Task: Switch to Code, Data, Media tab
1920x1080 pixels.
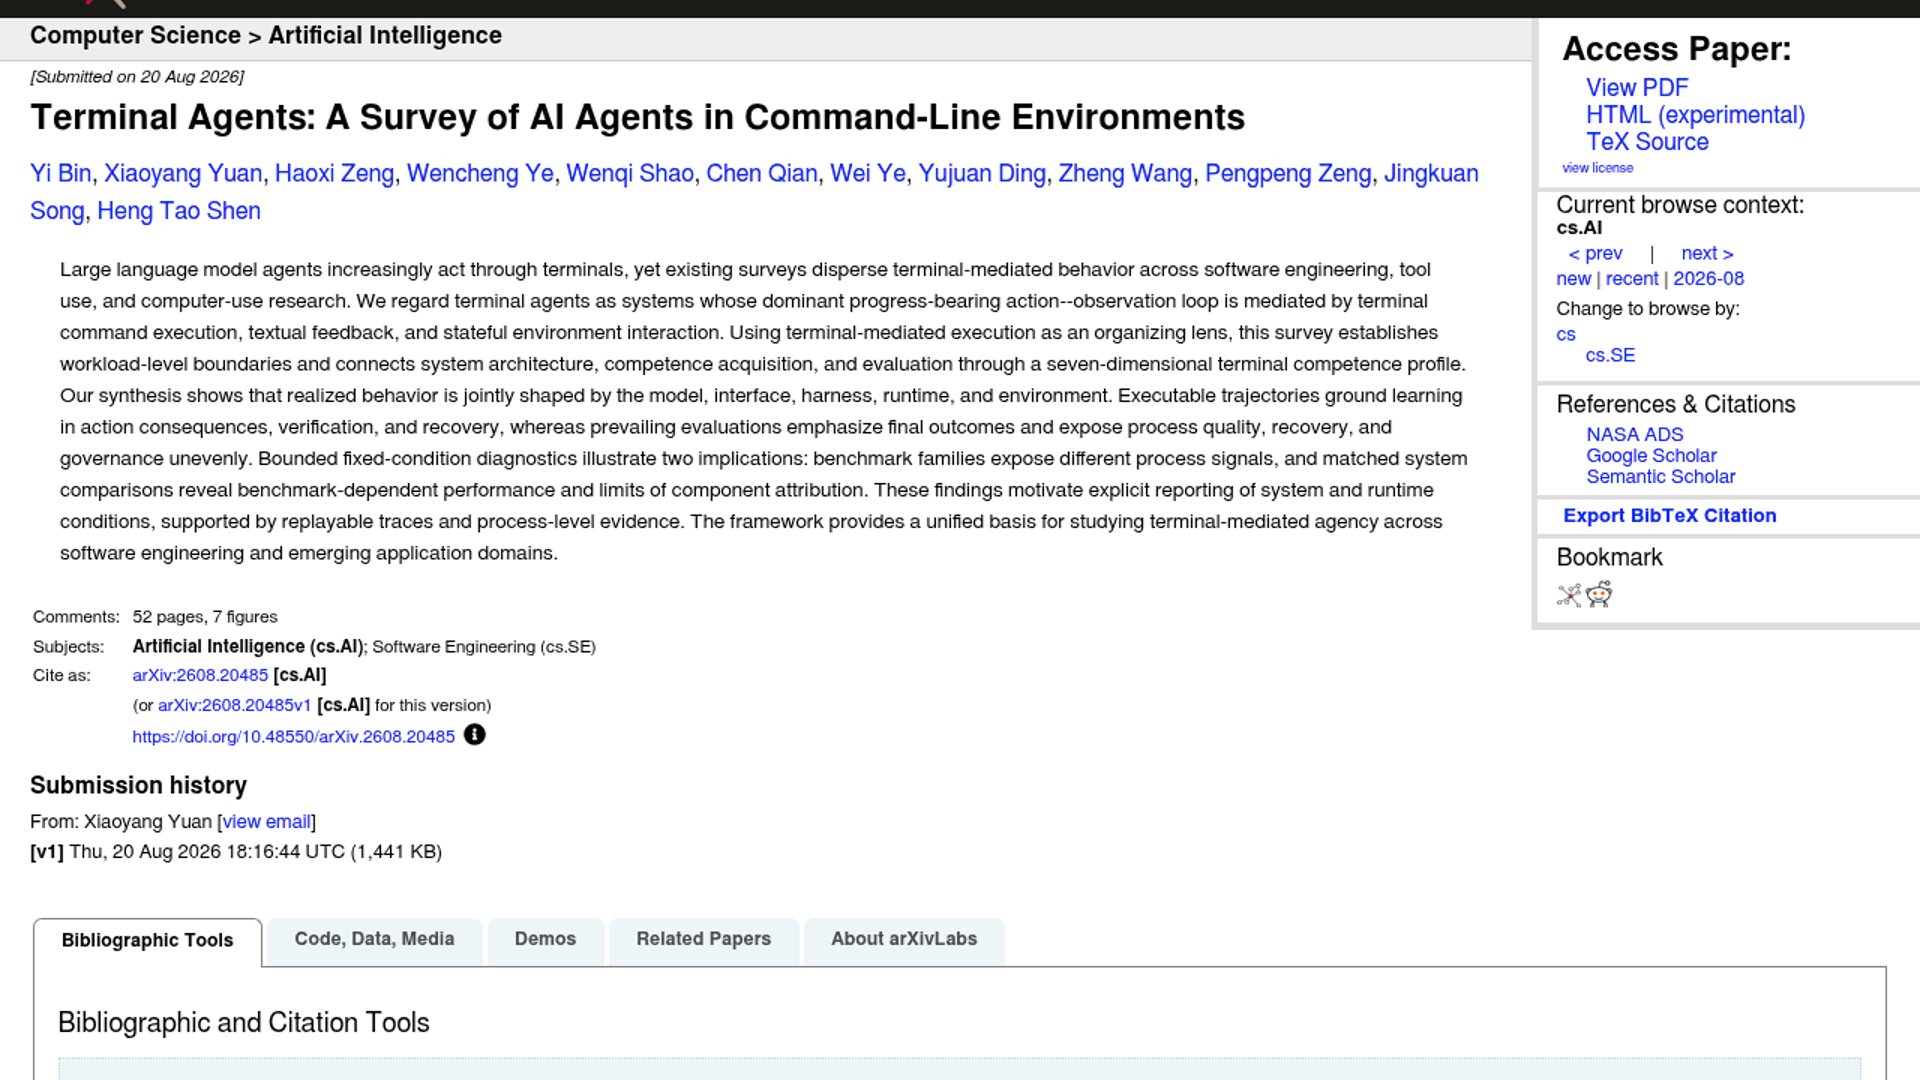Action: tap(374, 939)
